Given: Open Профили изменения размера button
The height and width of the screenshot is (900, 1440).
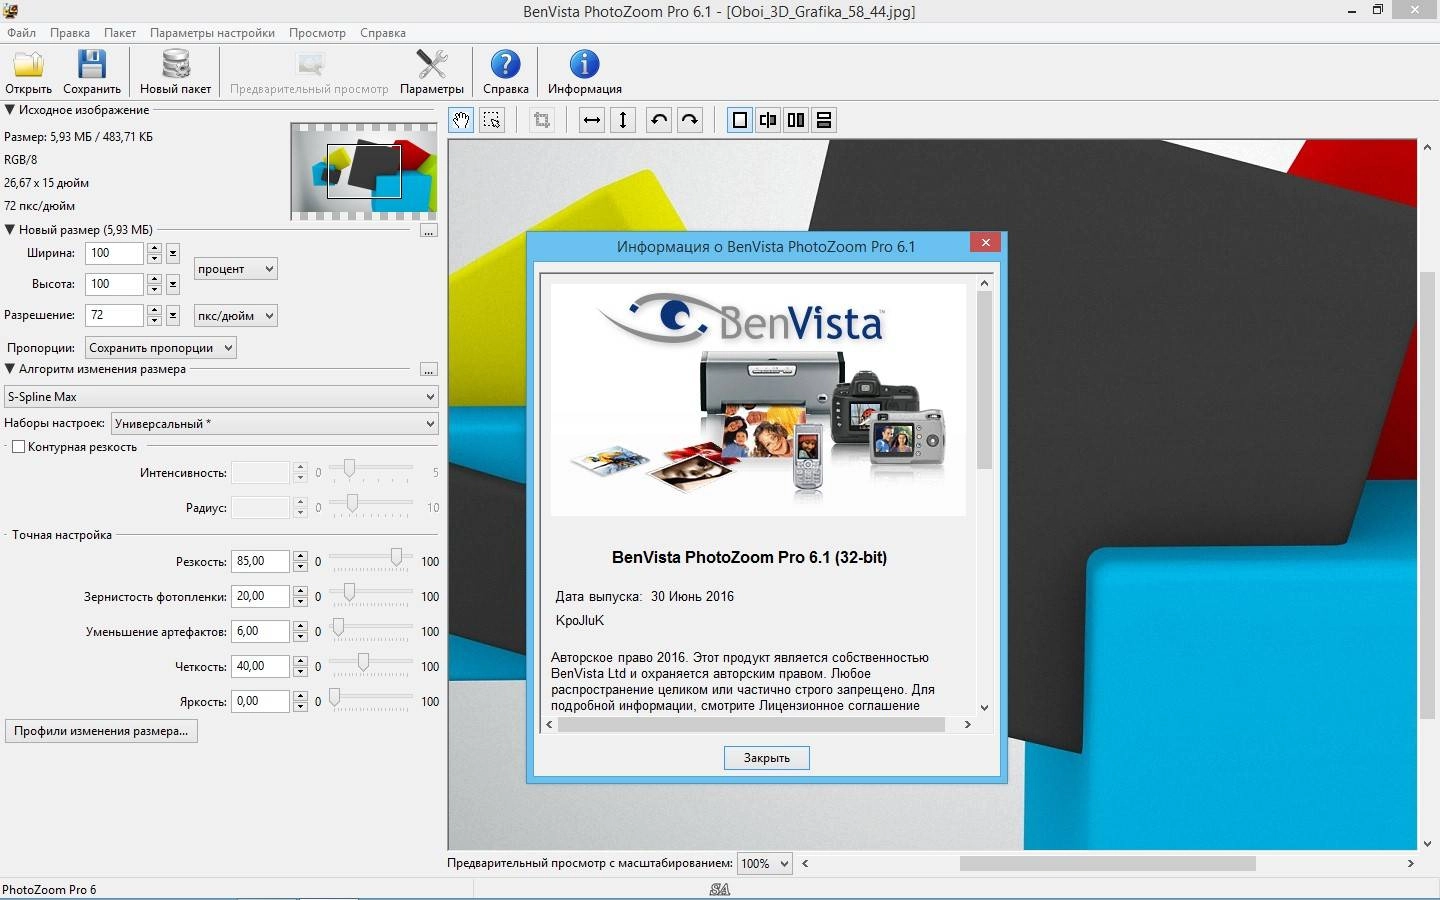Looking at the screenshot, I should tap(101, 731).
